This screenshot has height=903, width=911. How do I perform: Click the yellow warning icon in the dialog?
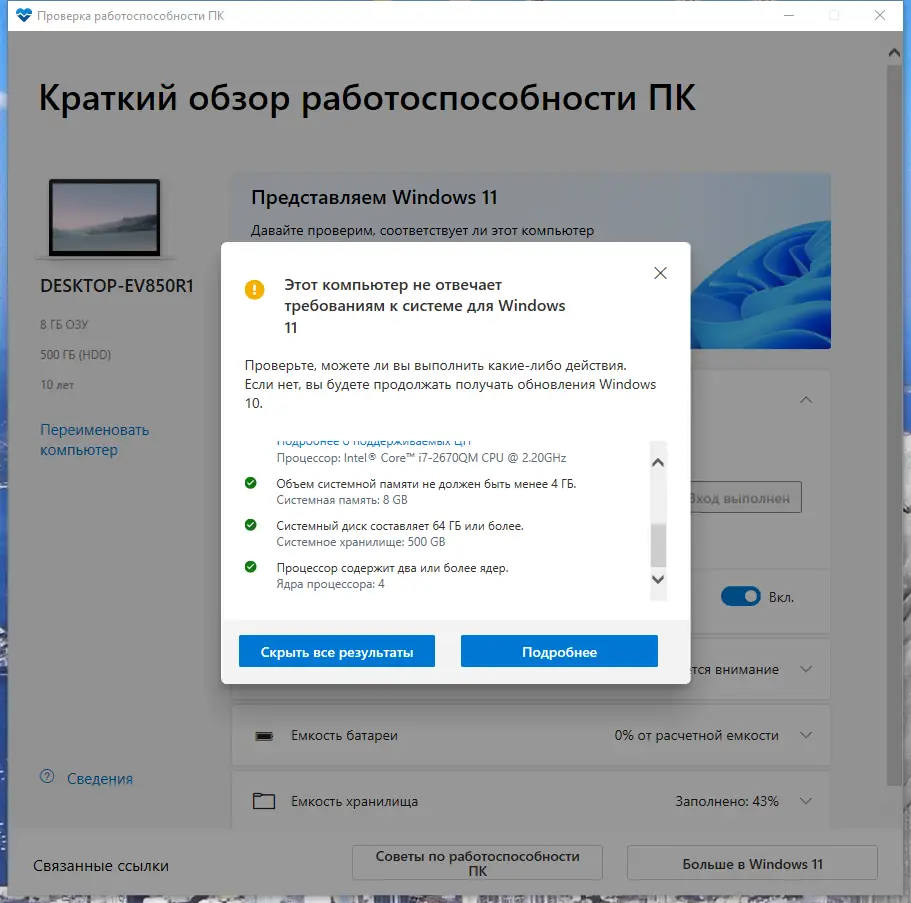click(x=253, y=289)
